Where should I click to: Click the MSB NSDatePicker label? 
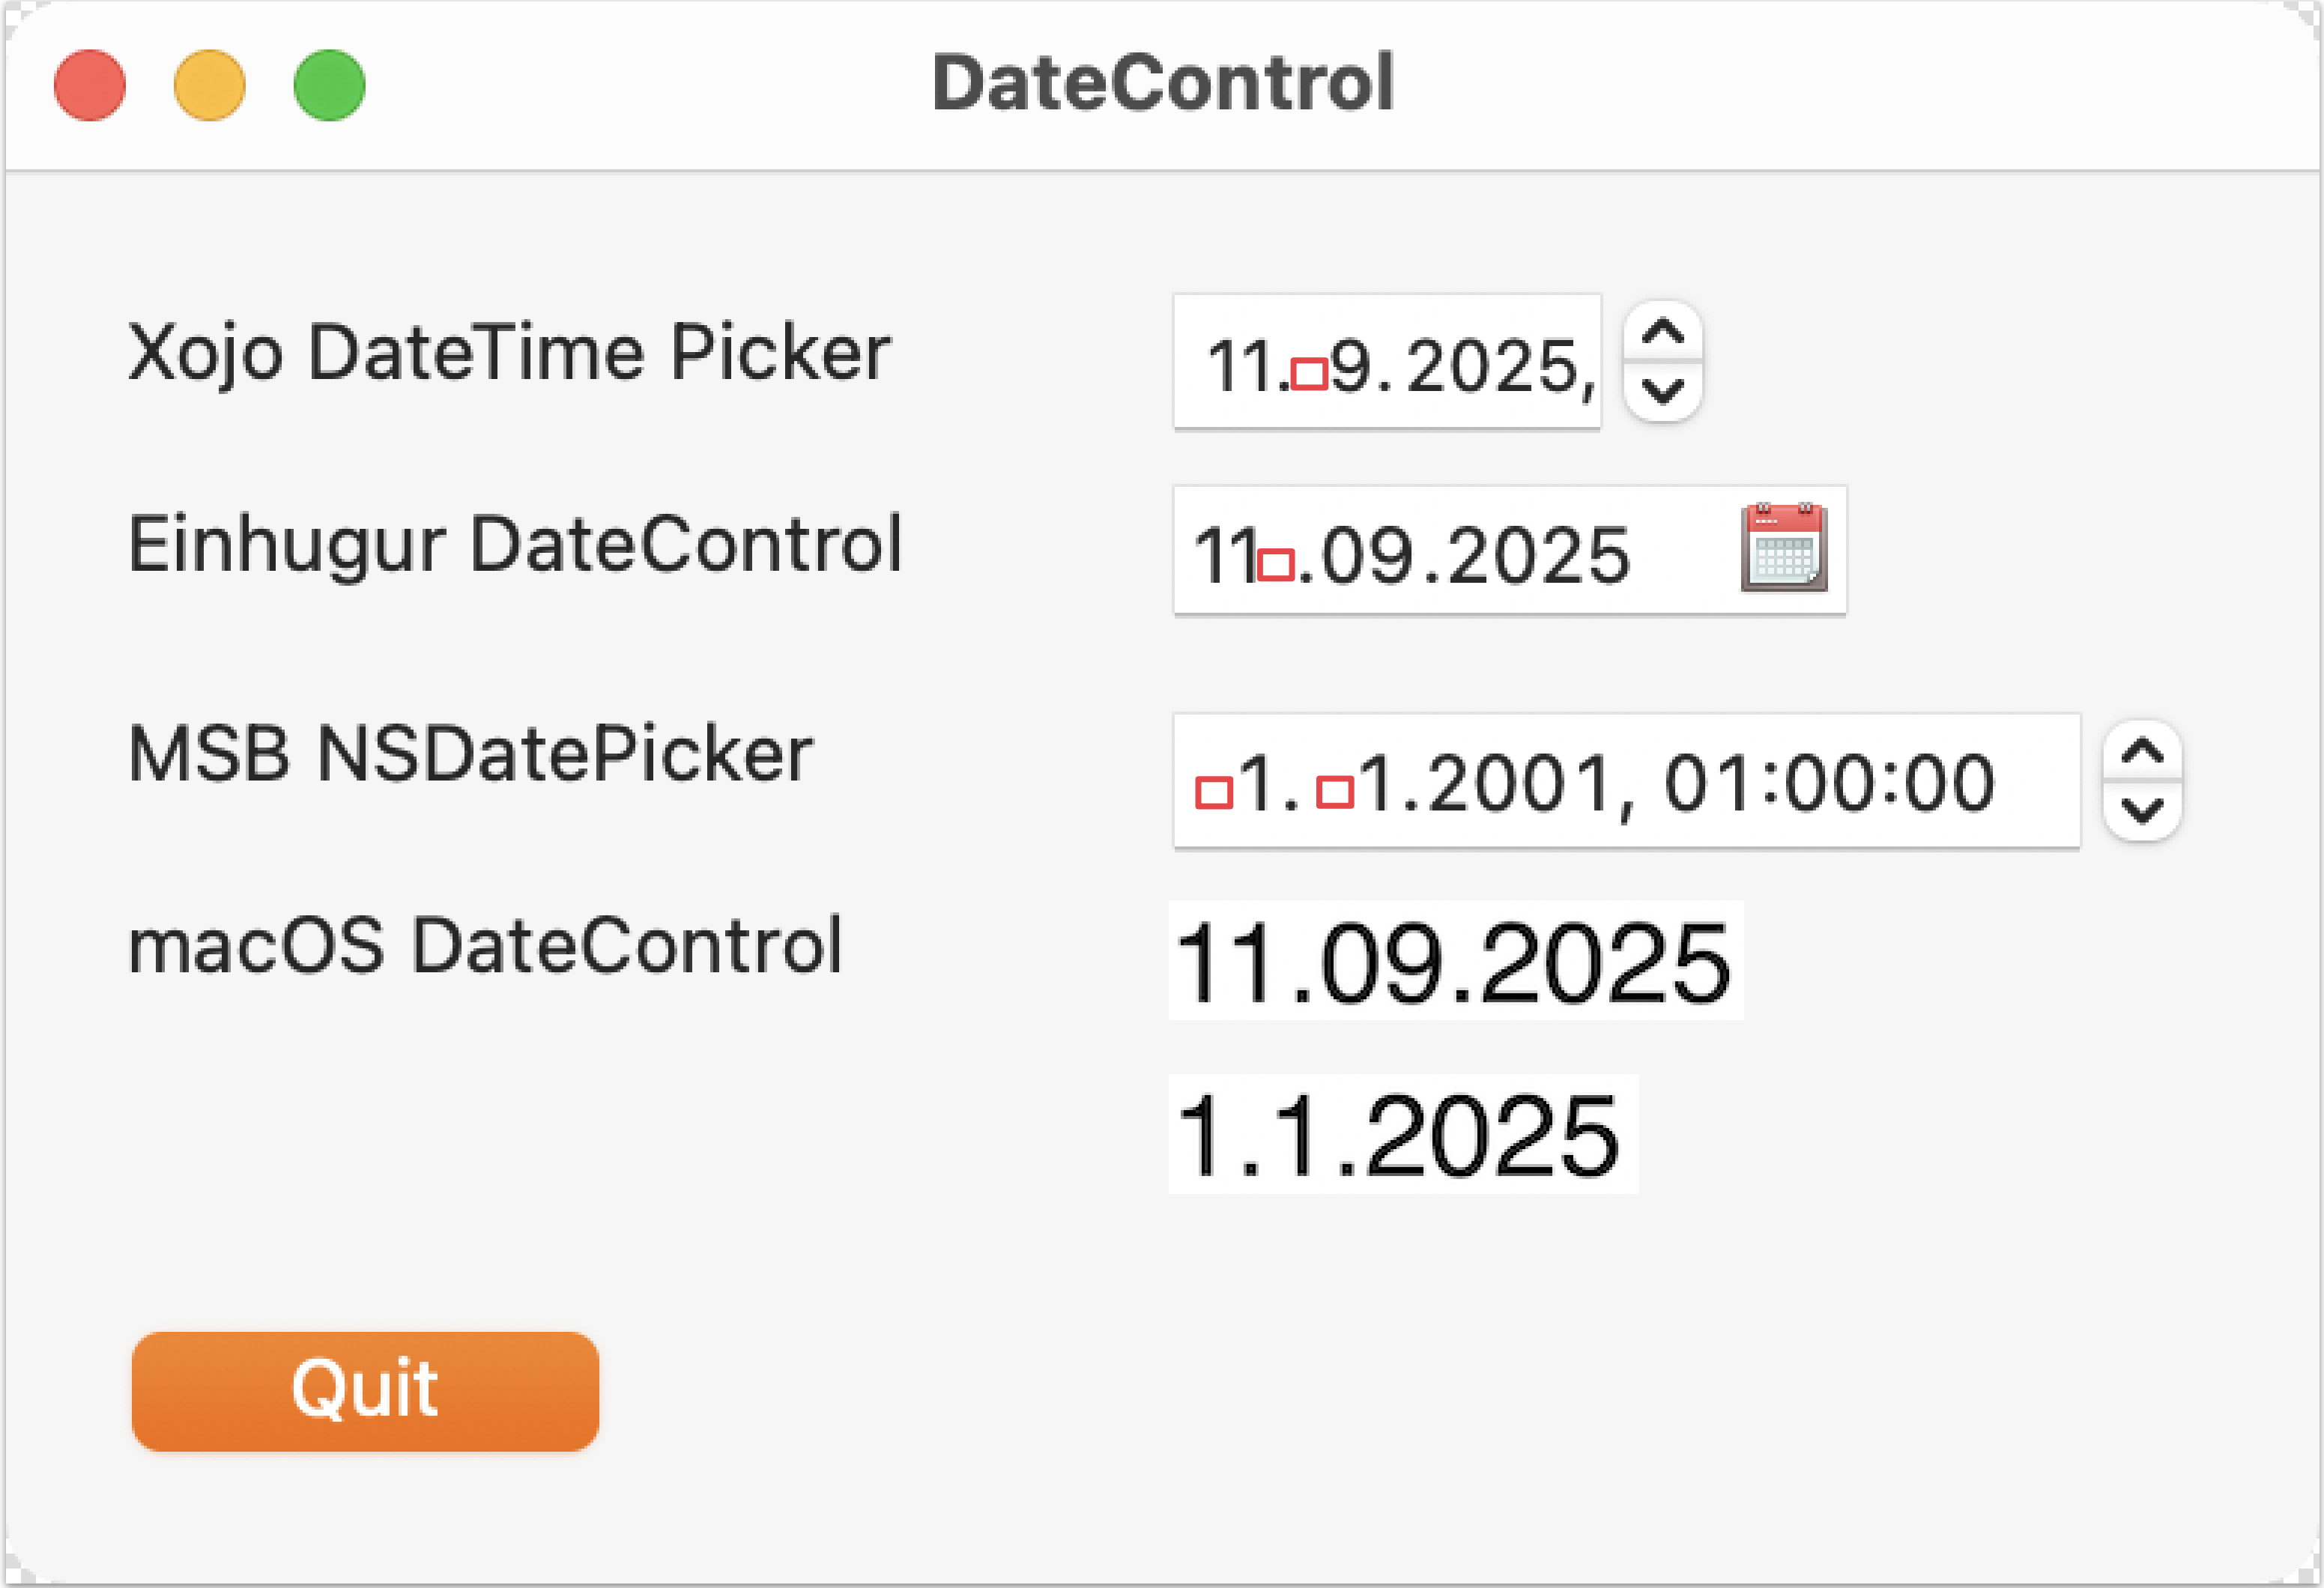[x=470, y=755]
